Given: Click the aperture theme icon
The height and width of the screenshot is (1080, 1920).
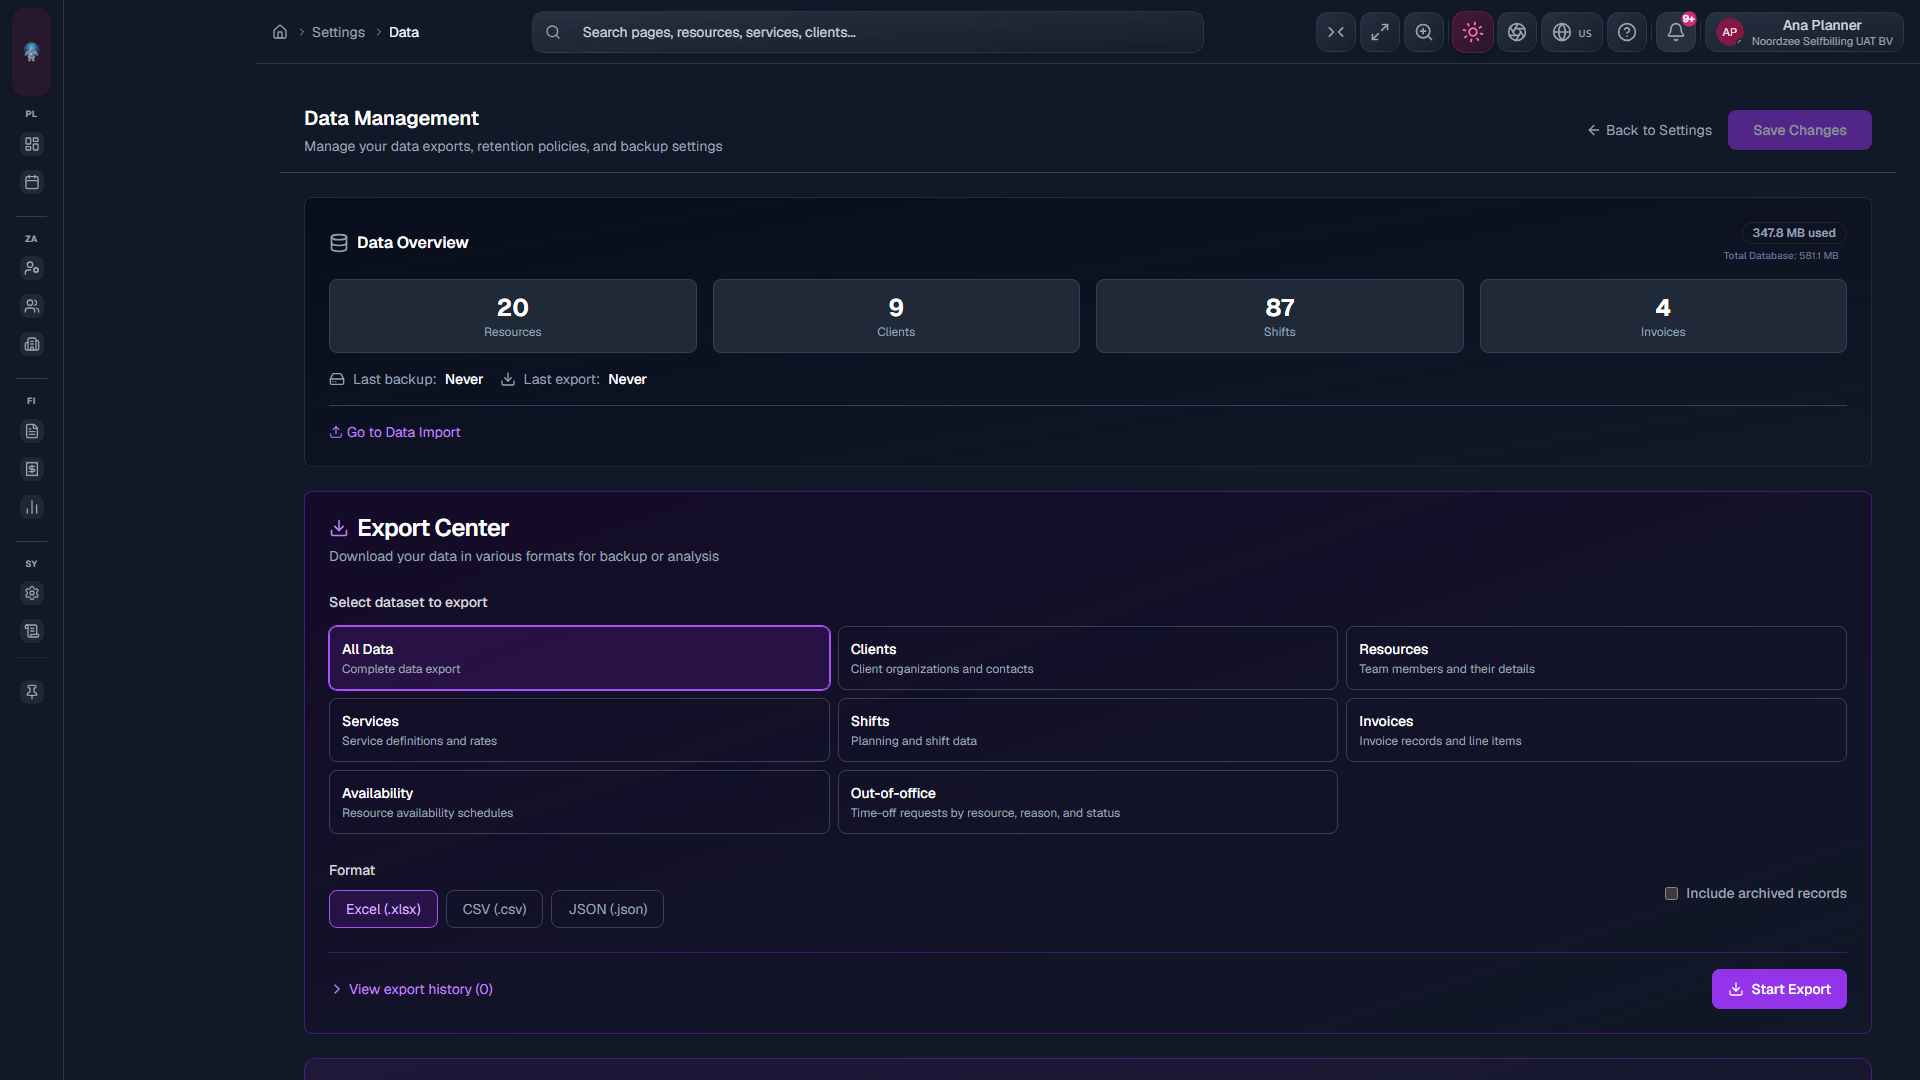Looking at the screenshot, I should click(1517, 32).
